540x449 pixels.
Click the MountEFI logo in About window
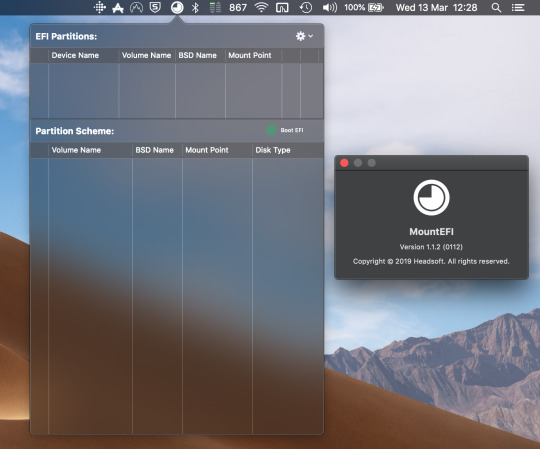(431, 198)
